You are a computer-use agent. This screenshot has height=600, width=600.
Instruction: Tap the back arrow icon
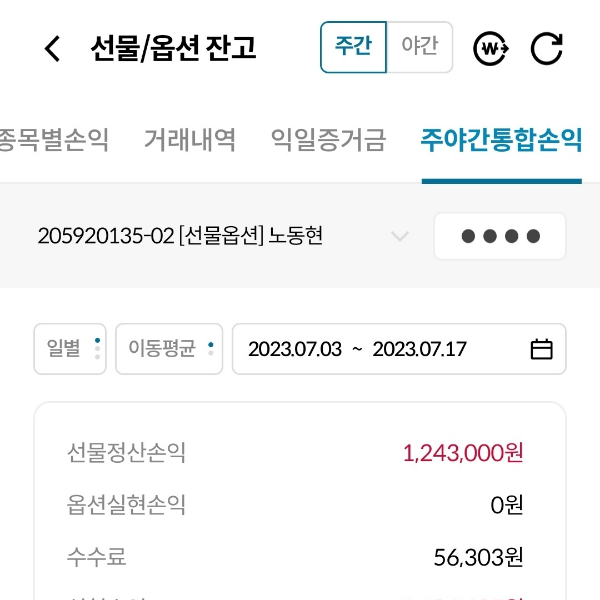pos(53,48)
